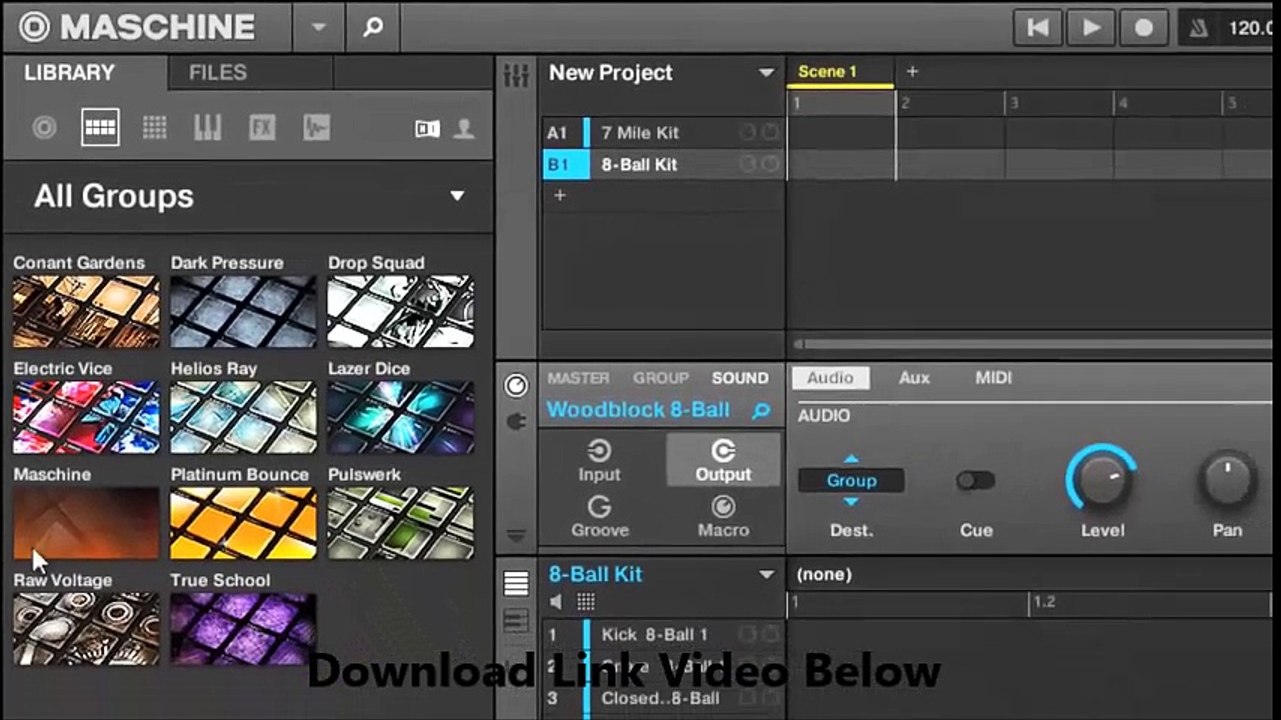Mute the 8-Ball Kit group
Screen dimensions: 1281x720
(748, 165)
